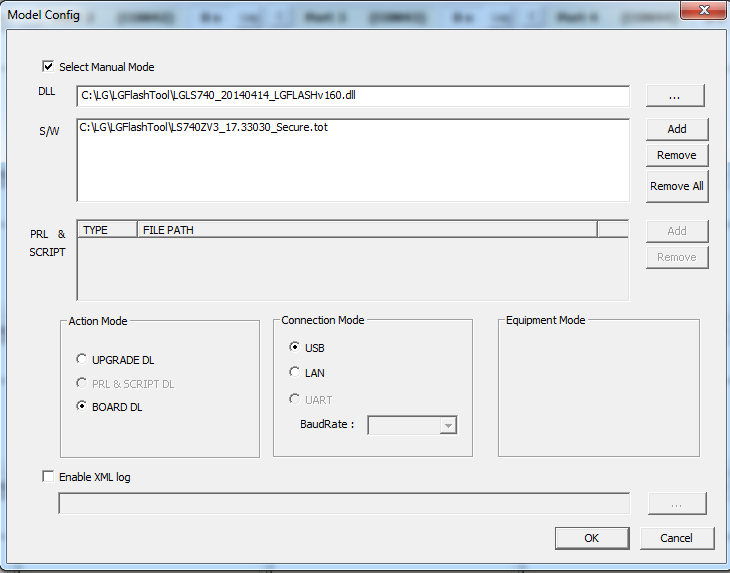Cancel the Model Config dialog
This screenshot has height=573, width=730.
point(677,538)
